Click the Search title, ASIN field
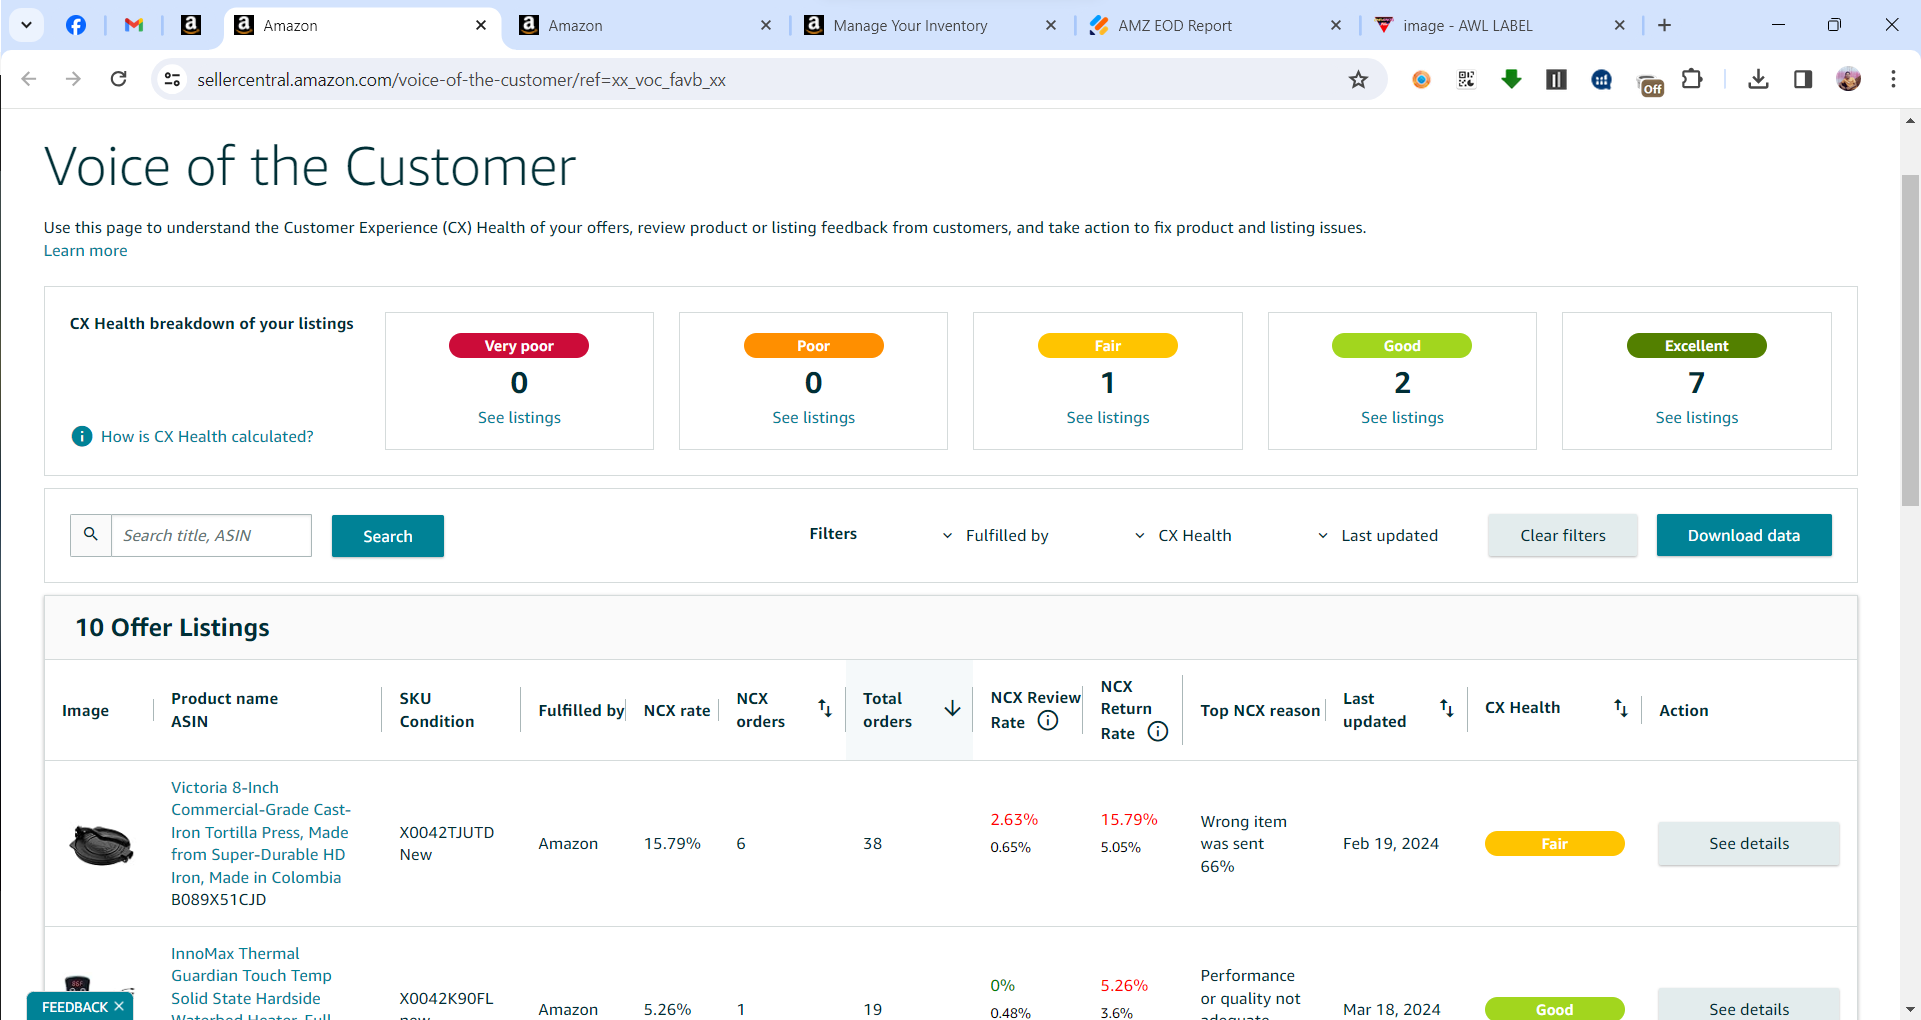1921x1020 pixels. coord(211,536)
